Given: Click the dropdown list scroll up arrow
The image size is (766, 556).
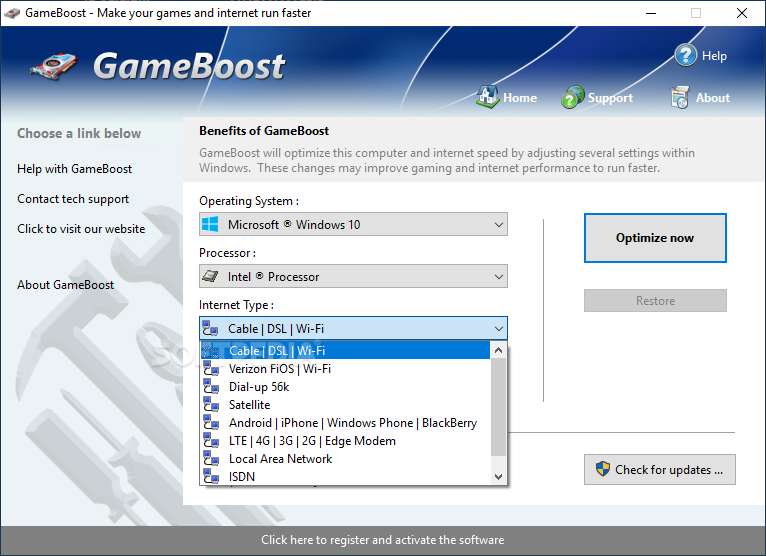Looking at the screenshot, I should (498, 350).
